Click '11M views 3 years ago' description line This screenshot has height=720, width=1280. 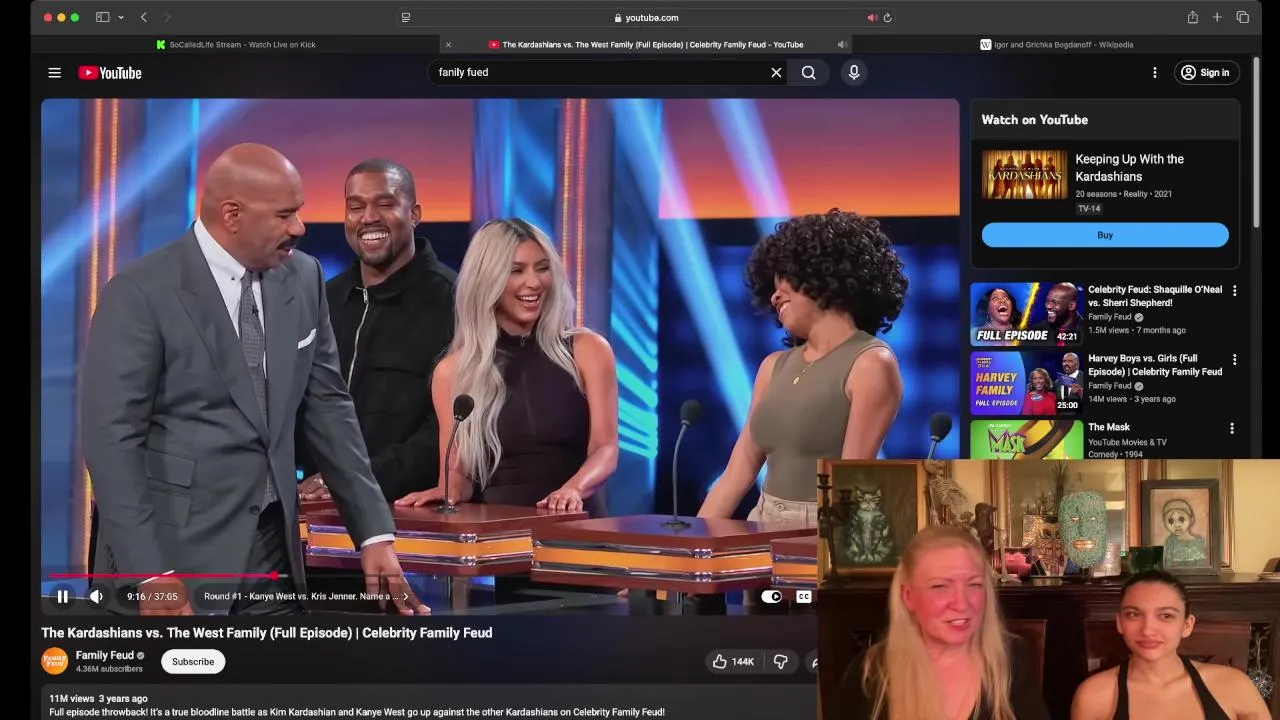[x=98, y=698]
